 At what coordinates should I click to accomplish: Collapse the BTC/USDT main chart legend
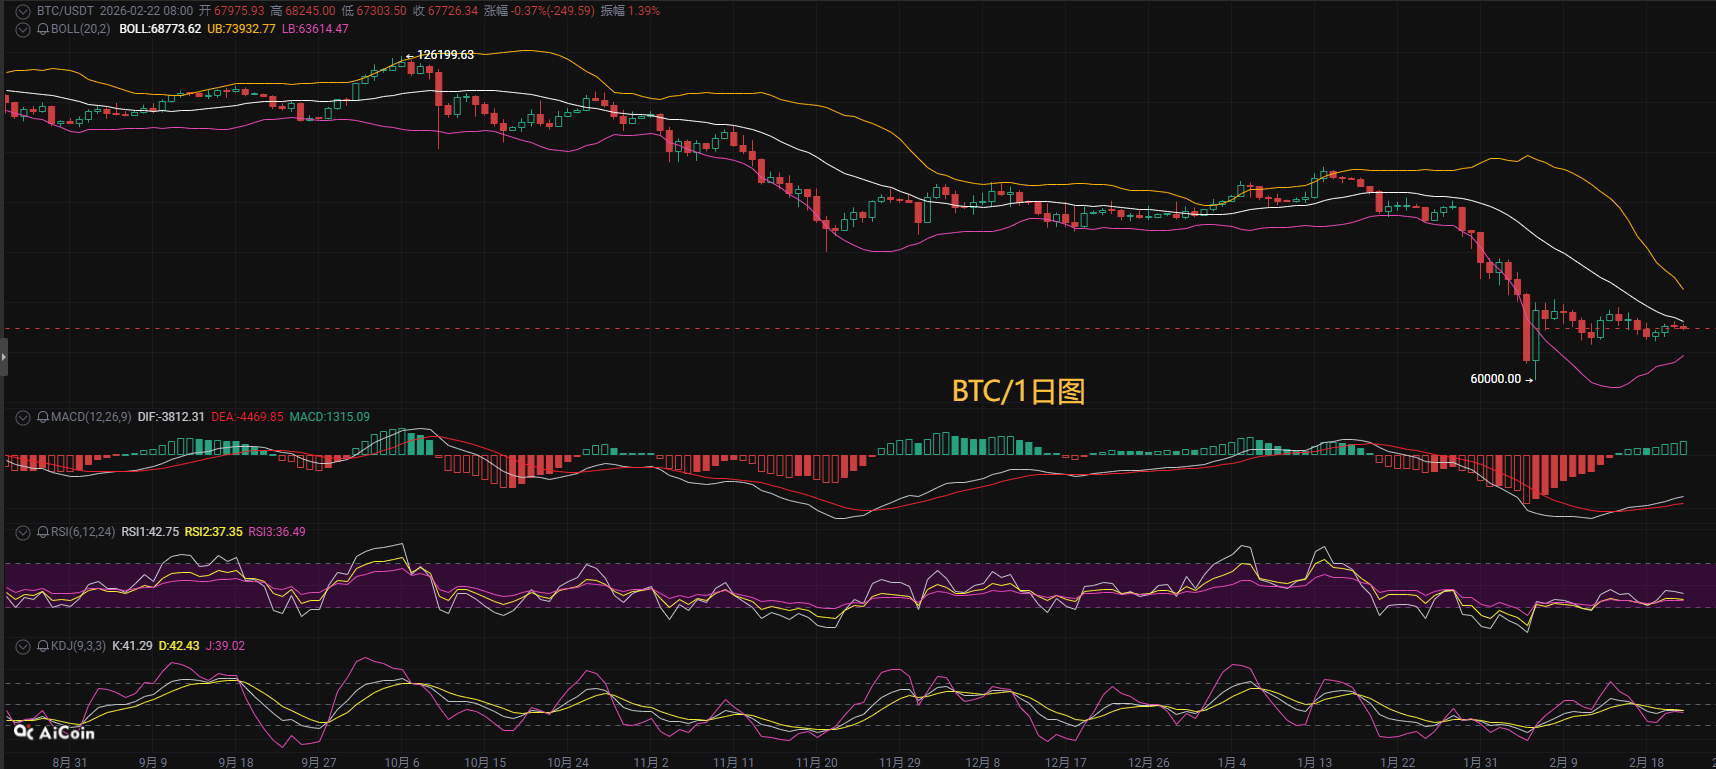coord(23,11)
